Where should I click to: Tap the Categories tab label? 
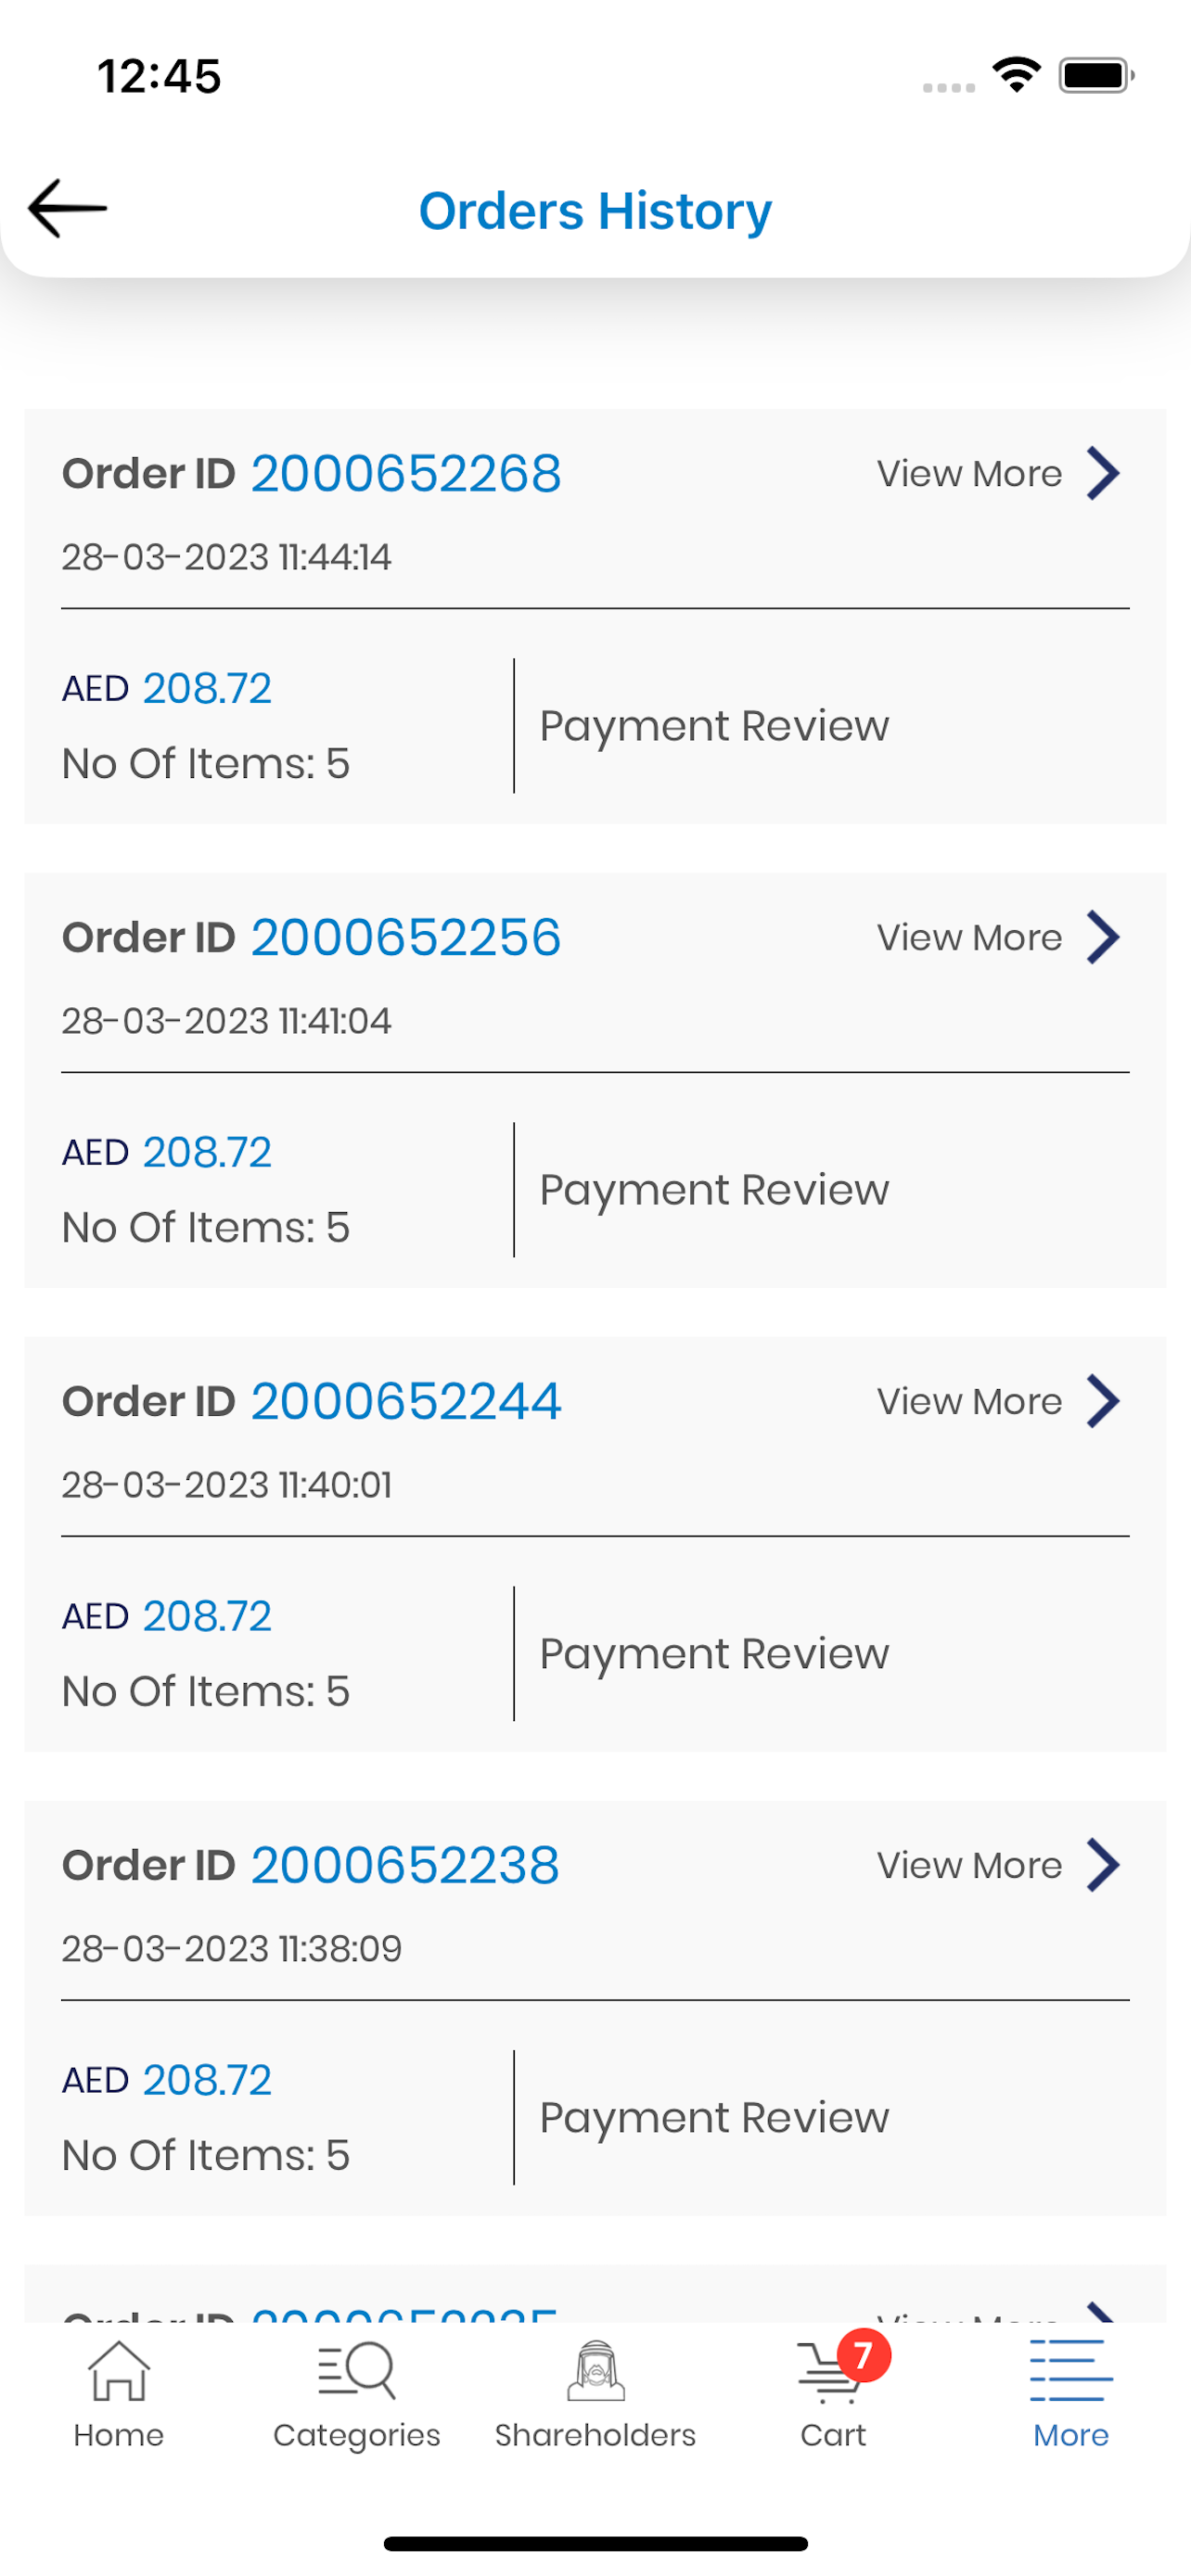click(357, 2435)
